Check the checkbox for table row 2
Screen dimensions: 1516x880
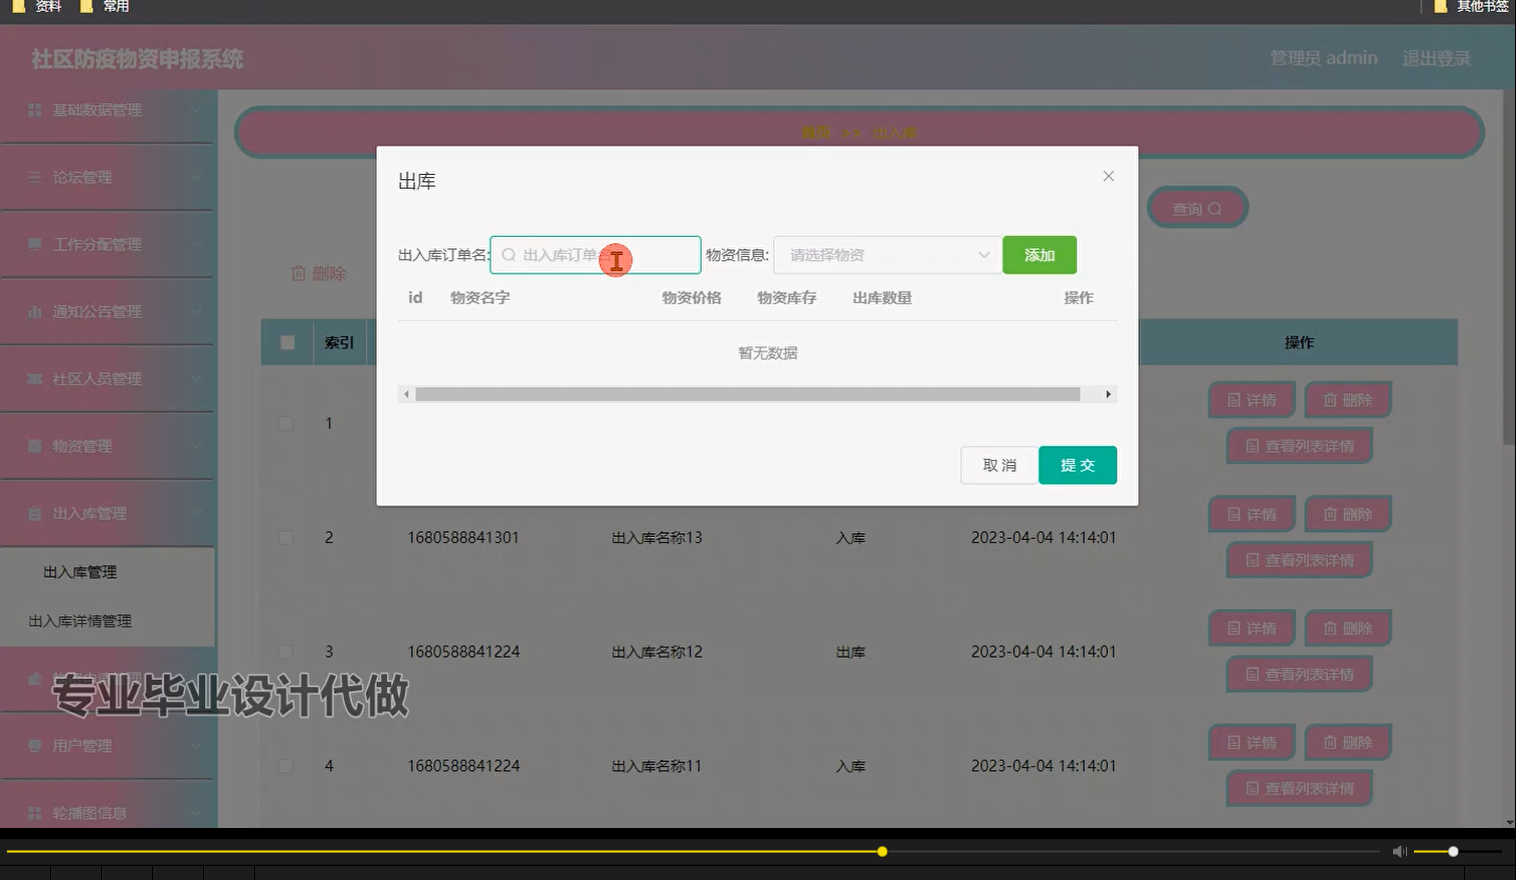pos(285,537)
